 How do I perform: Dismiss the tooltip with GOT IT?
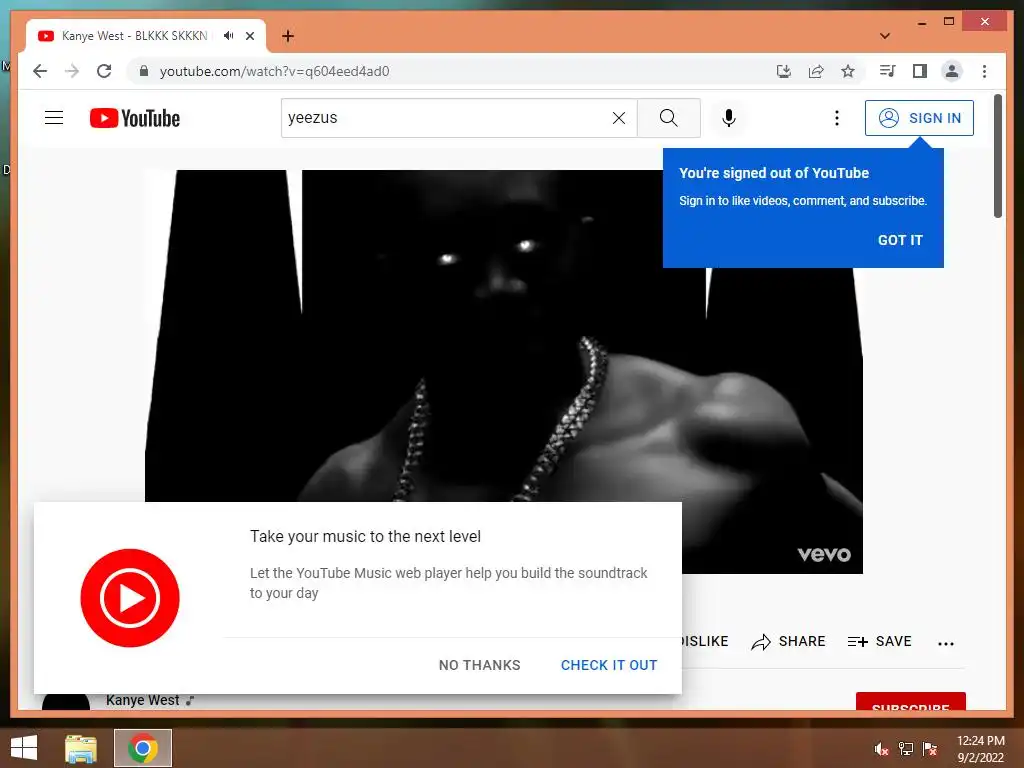click(900, 240)
